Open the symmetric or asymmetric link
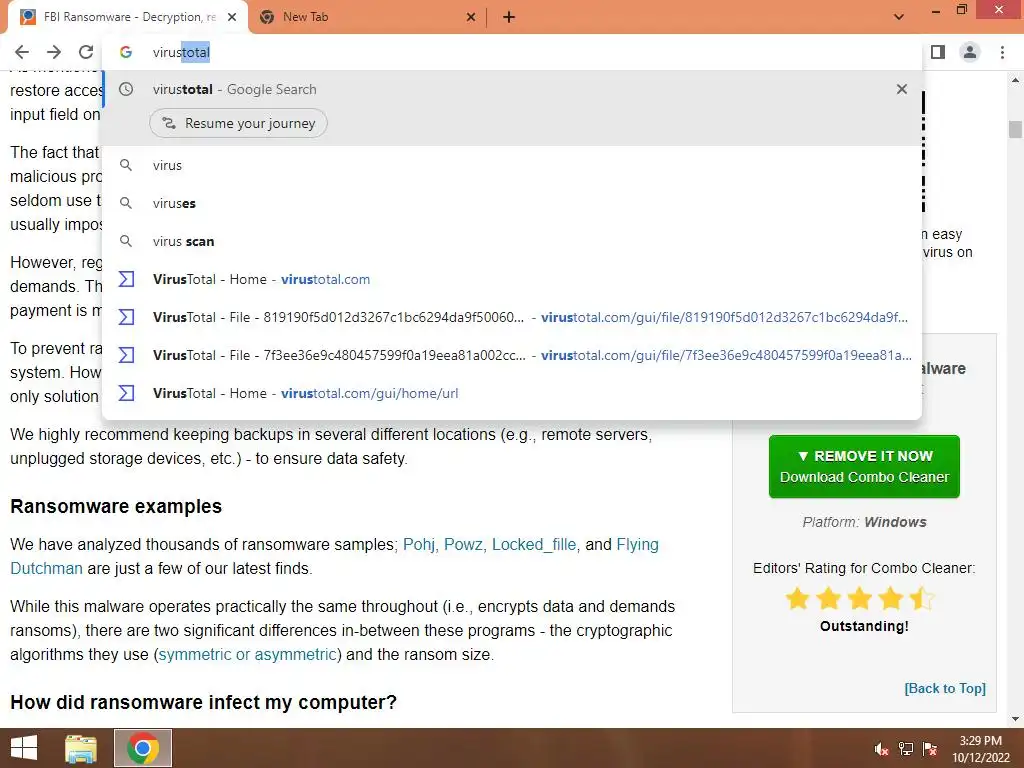The image size is (1024, 768). (247, 654)
